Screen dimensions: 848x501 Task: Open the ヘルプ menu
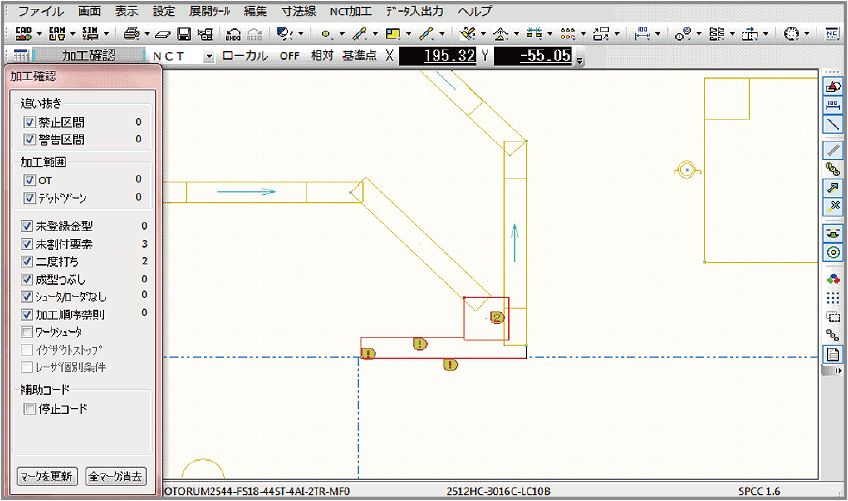[x=474, y=11]
